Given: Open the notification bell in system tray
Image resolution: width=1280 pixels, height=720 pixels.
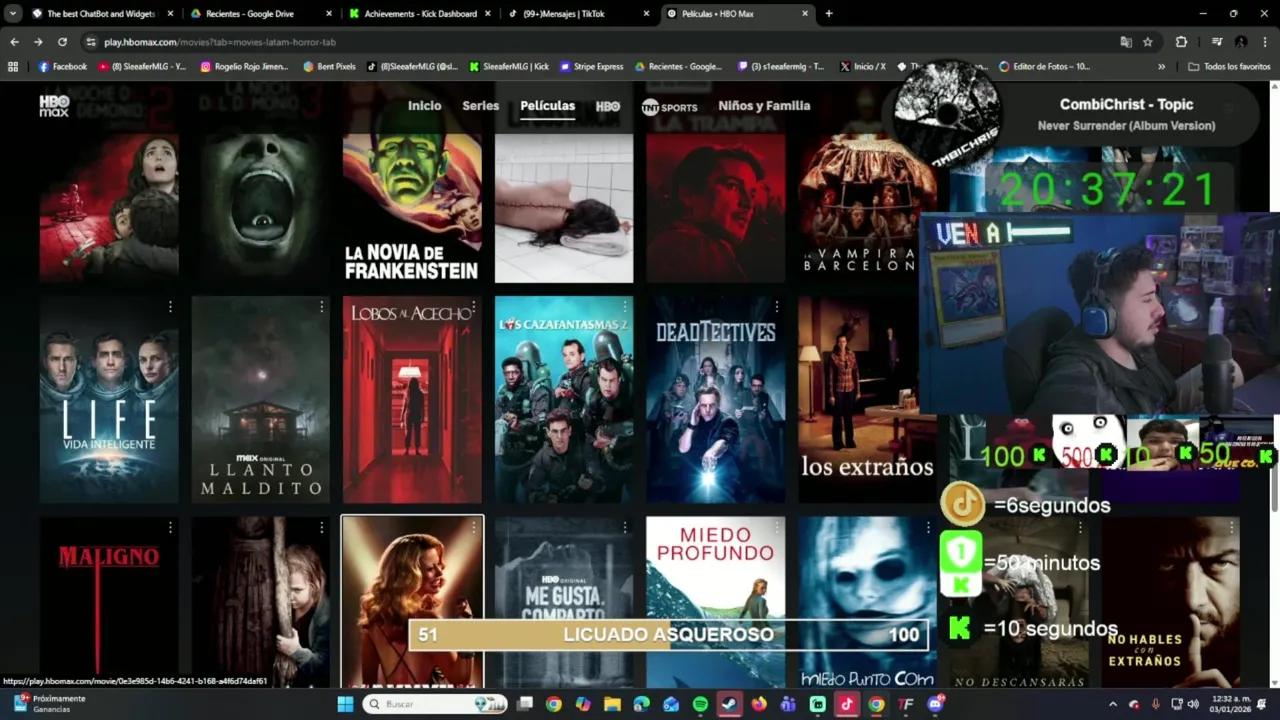Looking at the screenshot, I should [1262, 704].
